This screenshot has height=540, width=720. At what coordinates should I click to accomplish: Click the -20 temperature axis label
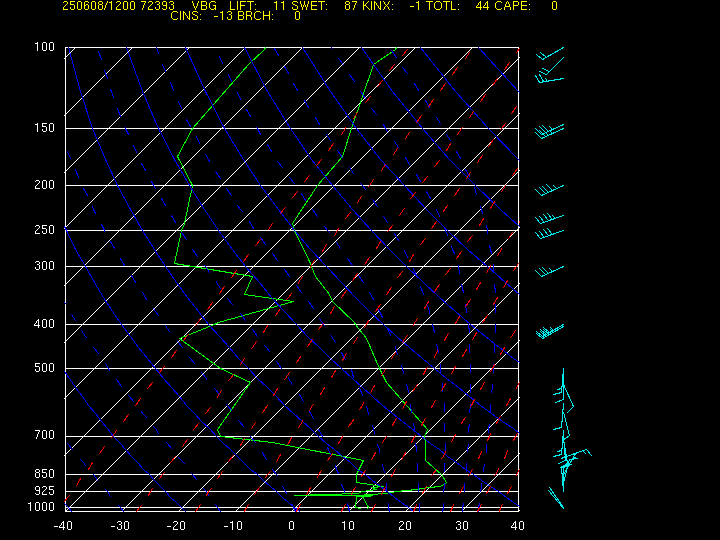(176, 526)
